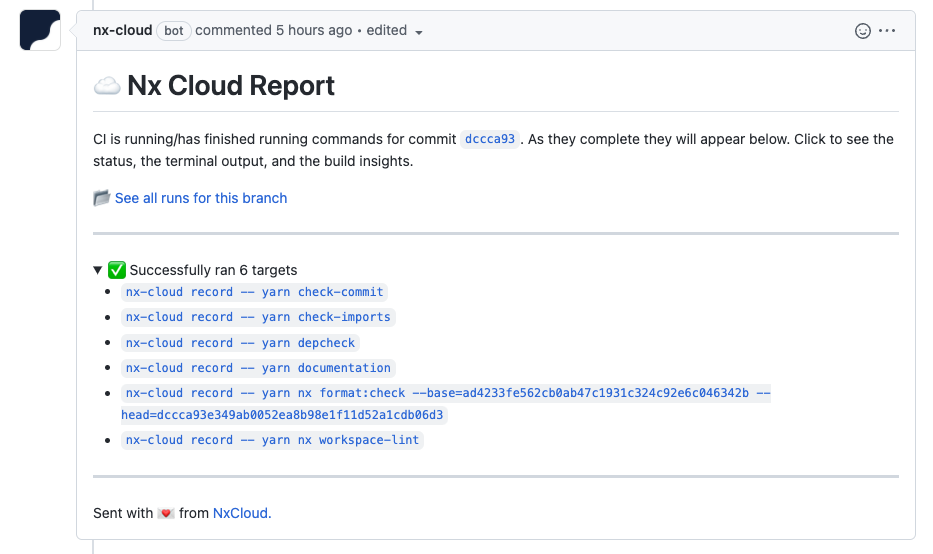Collapse the Successfully ran 6 targets section
The width and height of the screenshot is (933, 554).
tap(98, 270)
